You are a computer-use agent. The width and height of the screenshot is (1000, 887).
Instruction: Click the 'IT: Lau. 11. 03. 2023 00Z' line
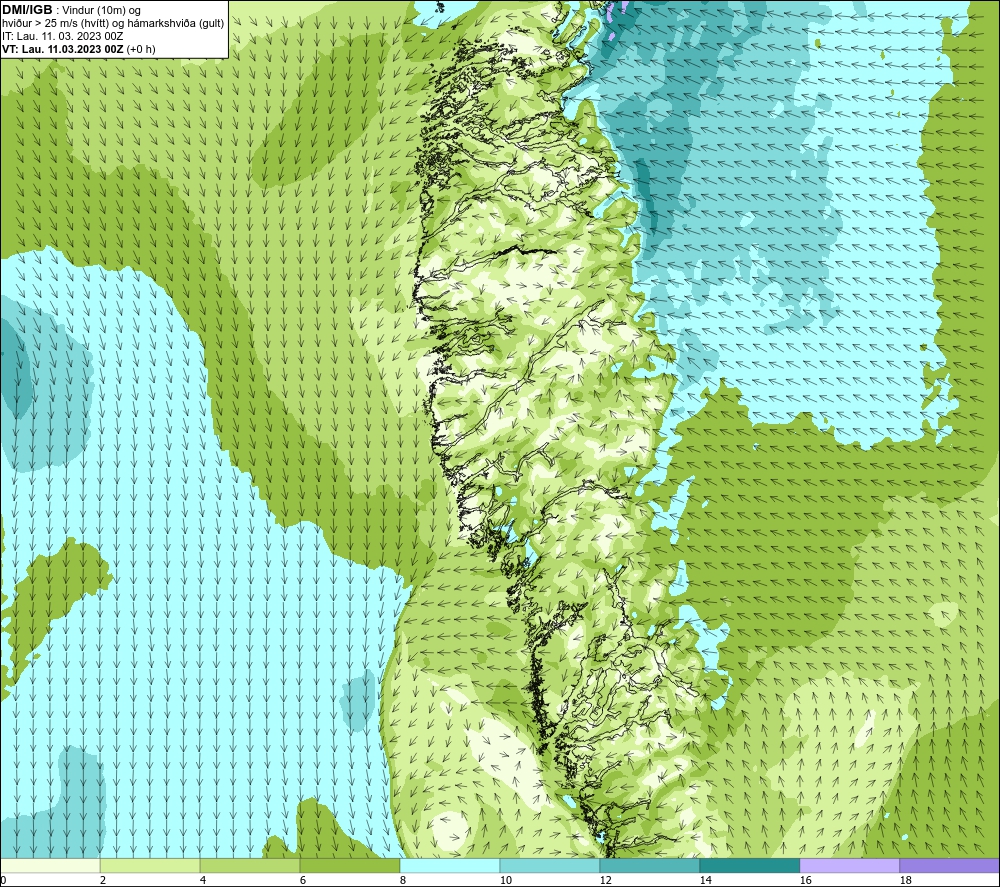pos(62,36)
